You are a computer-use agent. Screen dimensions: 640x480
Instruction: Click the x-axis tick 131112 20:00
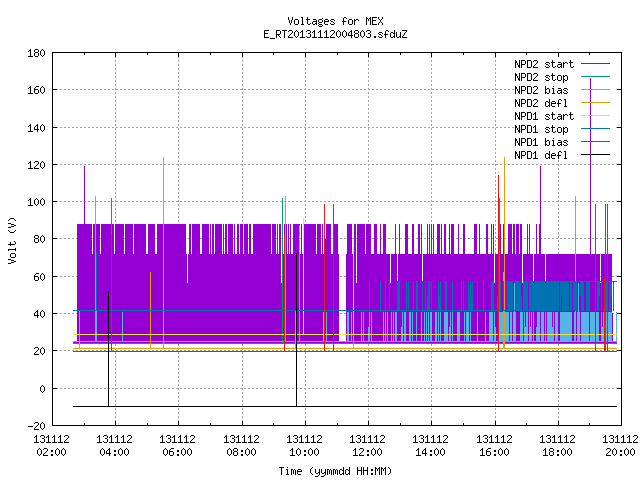click(x=620, y=446)
